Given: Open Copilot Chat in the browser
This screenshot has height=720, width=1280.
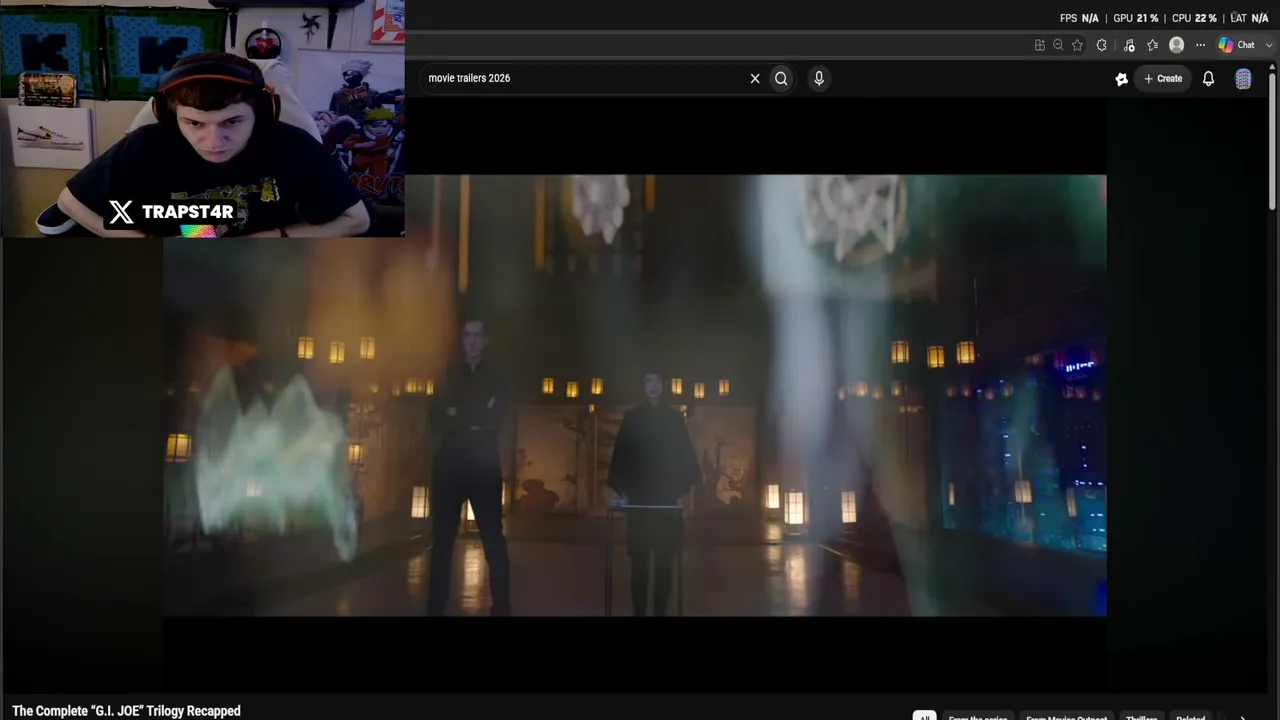Looking at the screenshot, I should [x=1236, y=45].
